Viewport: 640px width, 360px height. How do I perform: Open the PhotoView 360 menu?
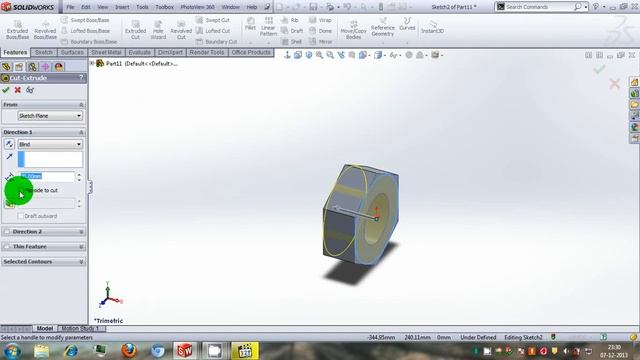click(197, 7)
